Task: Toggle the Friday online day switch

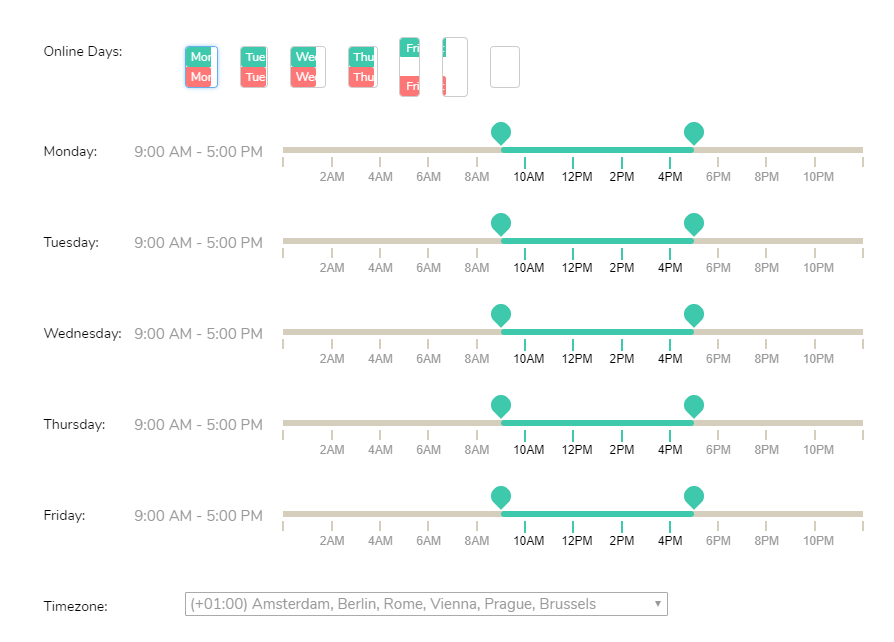Action: 409,67
